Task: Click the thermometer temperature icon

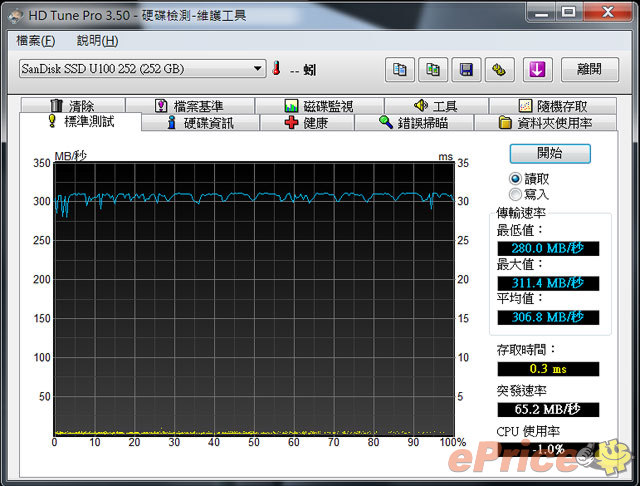Action: (276, 69)
